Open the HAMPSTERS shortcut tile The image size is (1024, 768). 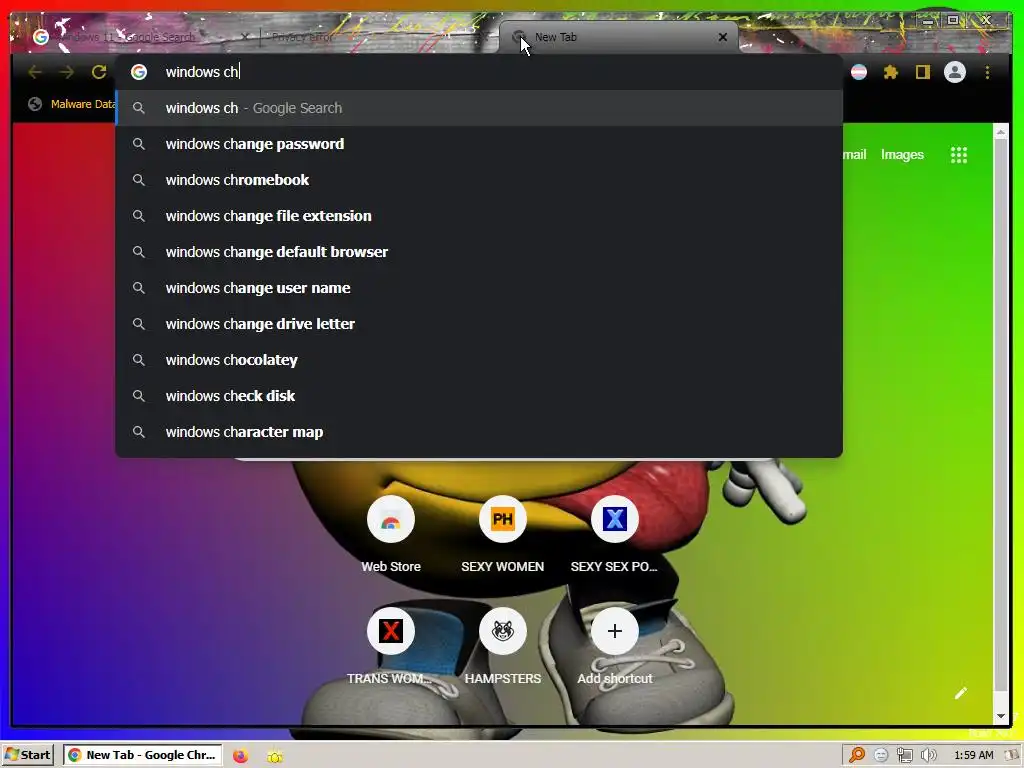pos(502,647)
